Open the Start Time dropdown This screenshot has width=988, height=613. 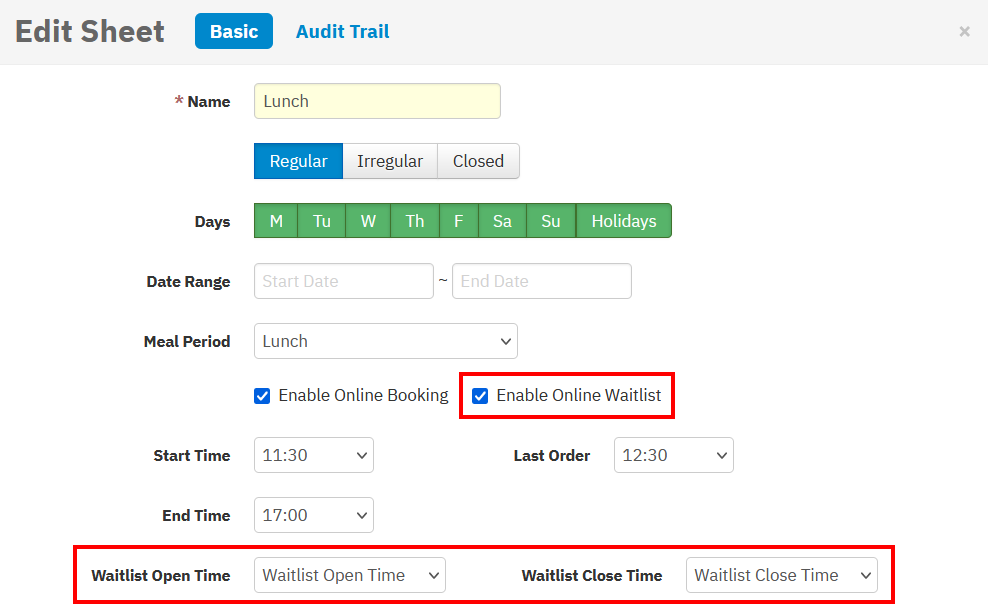313,455
